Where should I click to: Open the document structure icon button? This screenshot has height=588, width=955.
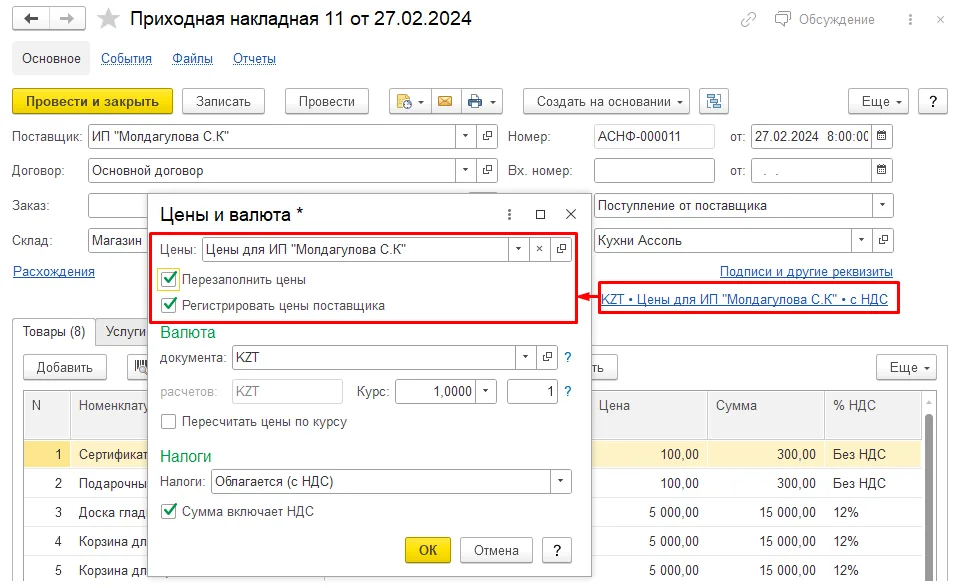714,101
